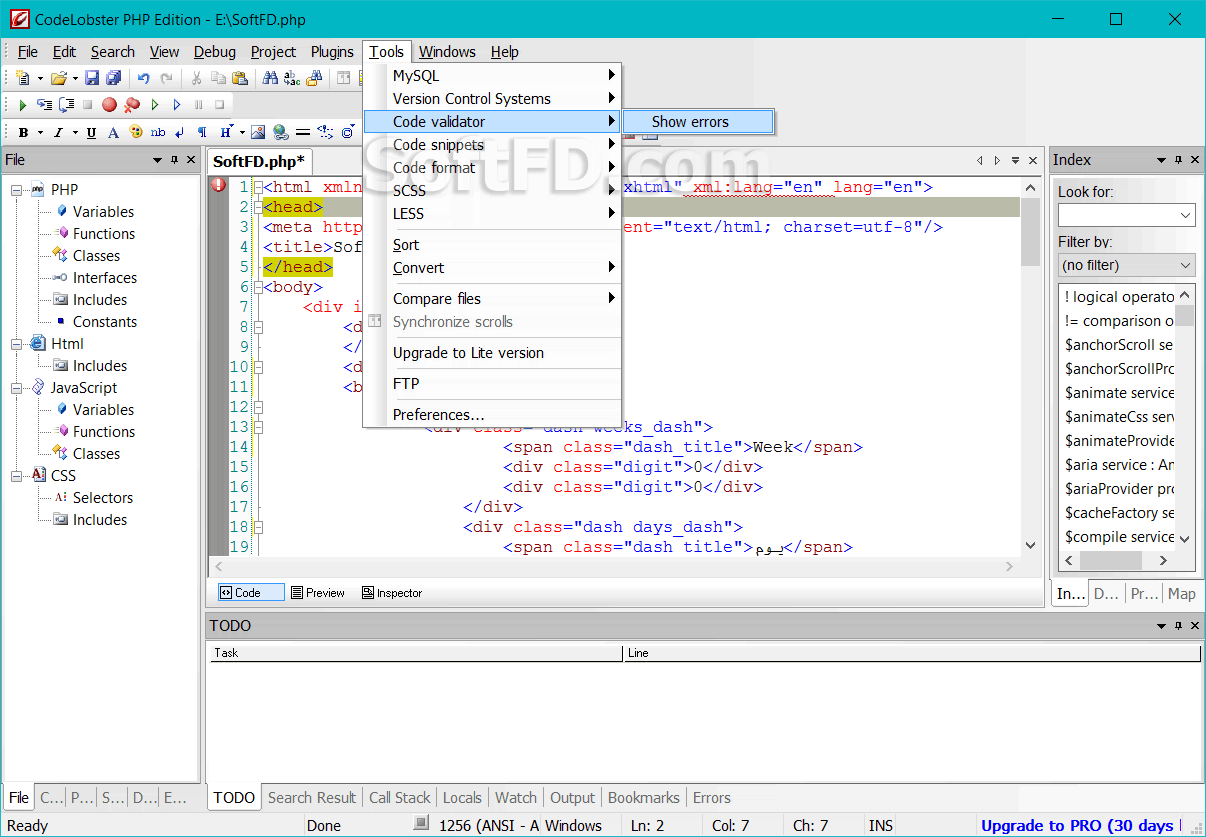This screenshot has width=1206, height=837.
Task: Open the heading H dropdown arrow
Action: pyautogui.click(x=242, y=132)
